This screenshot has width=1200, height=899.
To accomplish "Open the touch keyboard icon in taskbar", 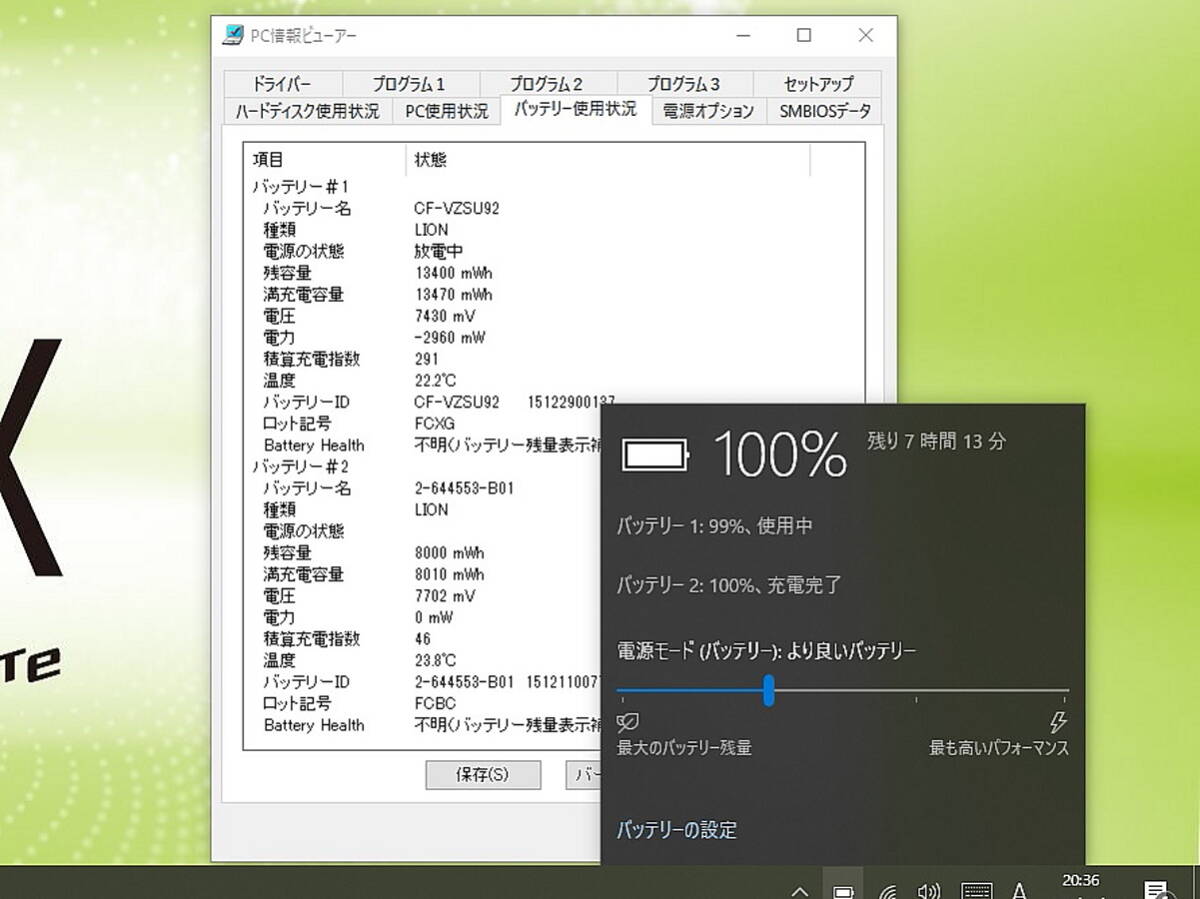I will point(976,891).
